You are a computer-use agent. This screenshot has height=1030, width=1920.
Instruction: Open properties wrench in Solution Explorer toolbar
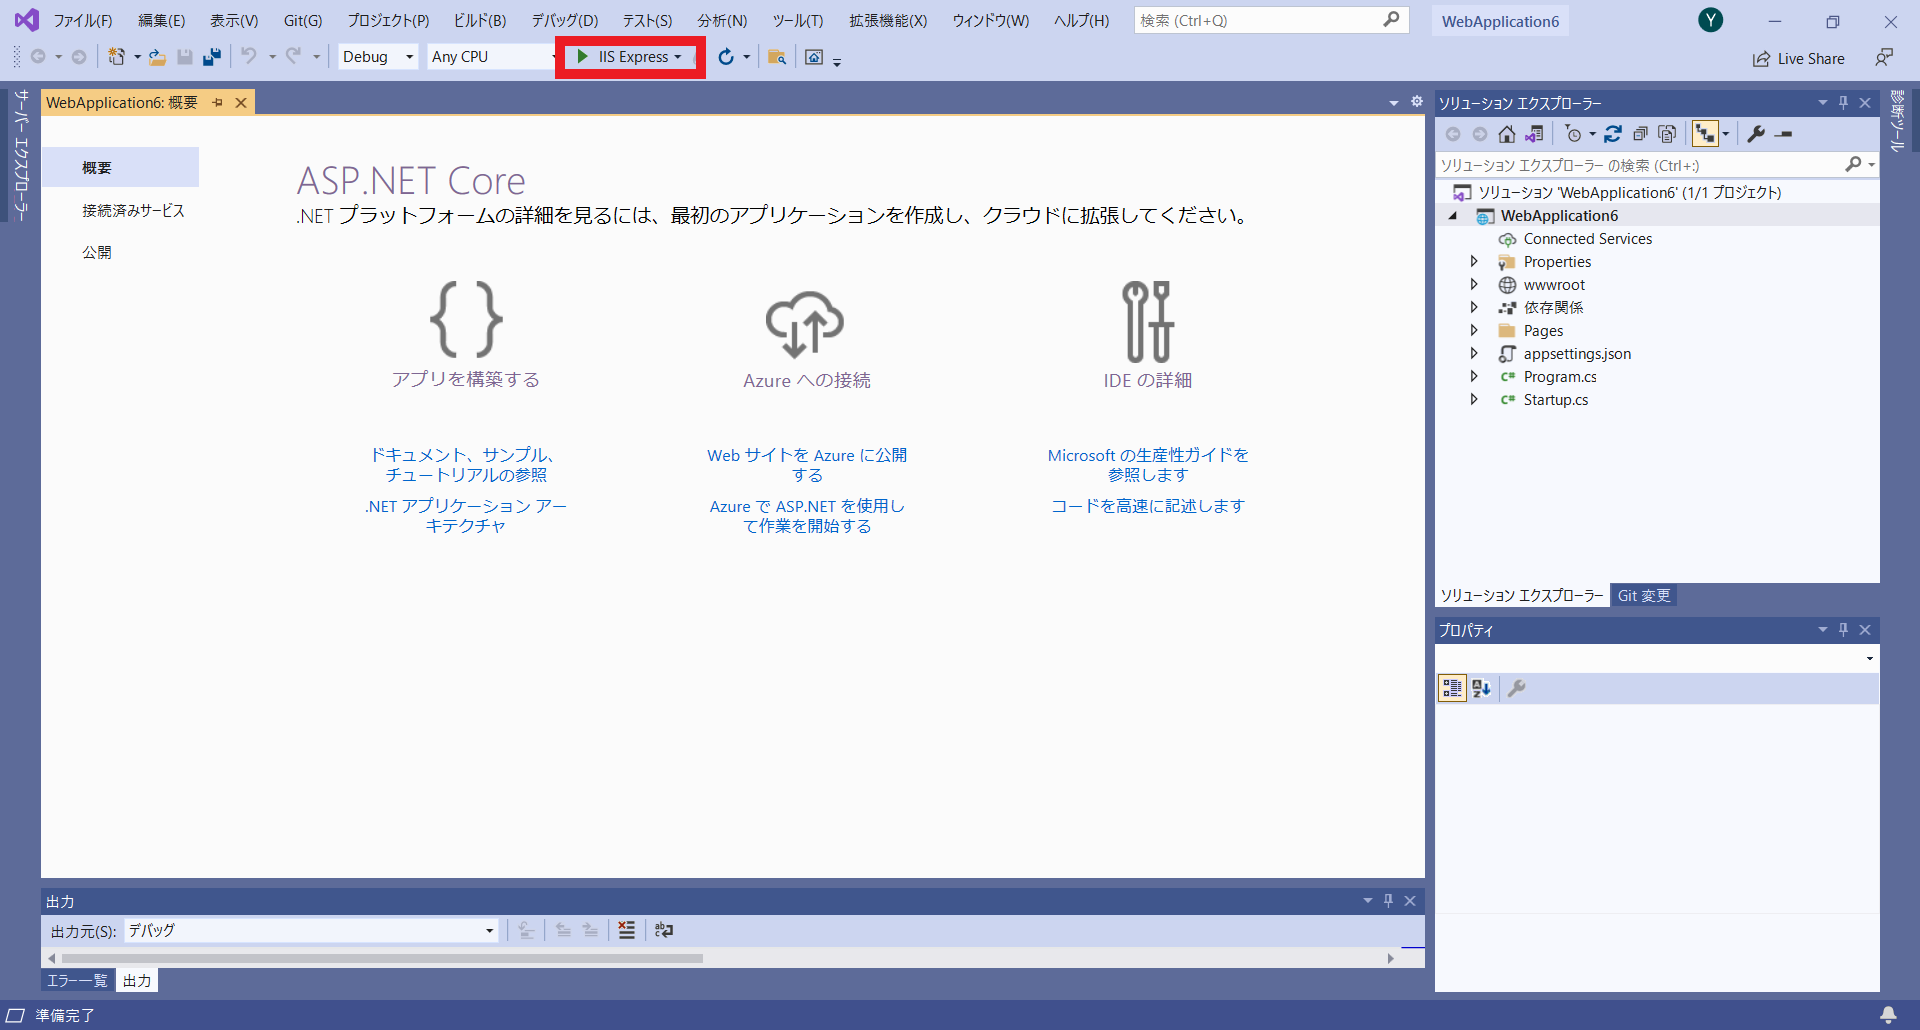pos(1756,134)
